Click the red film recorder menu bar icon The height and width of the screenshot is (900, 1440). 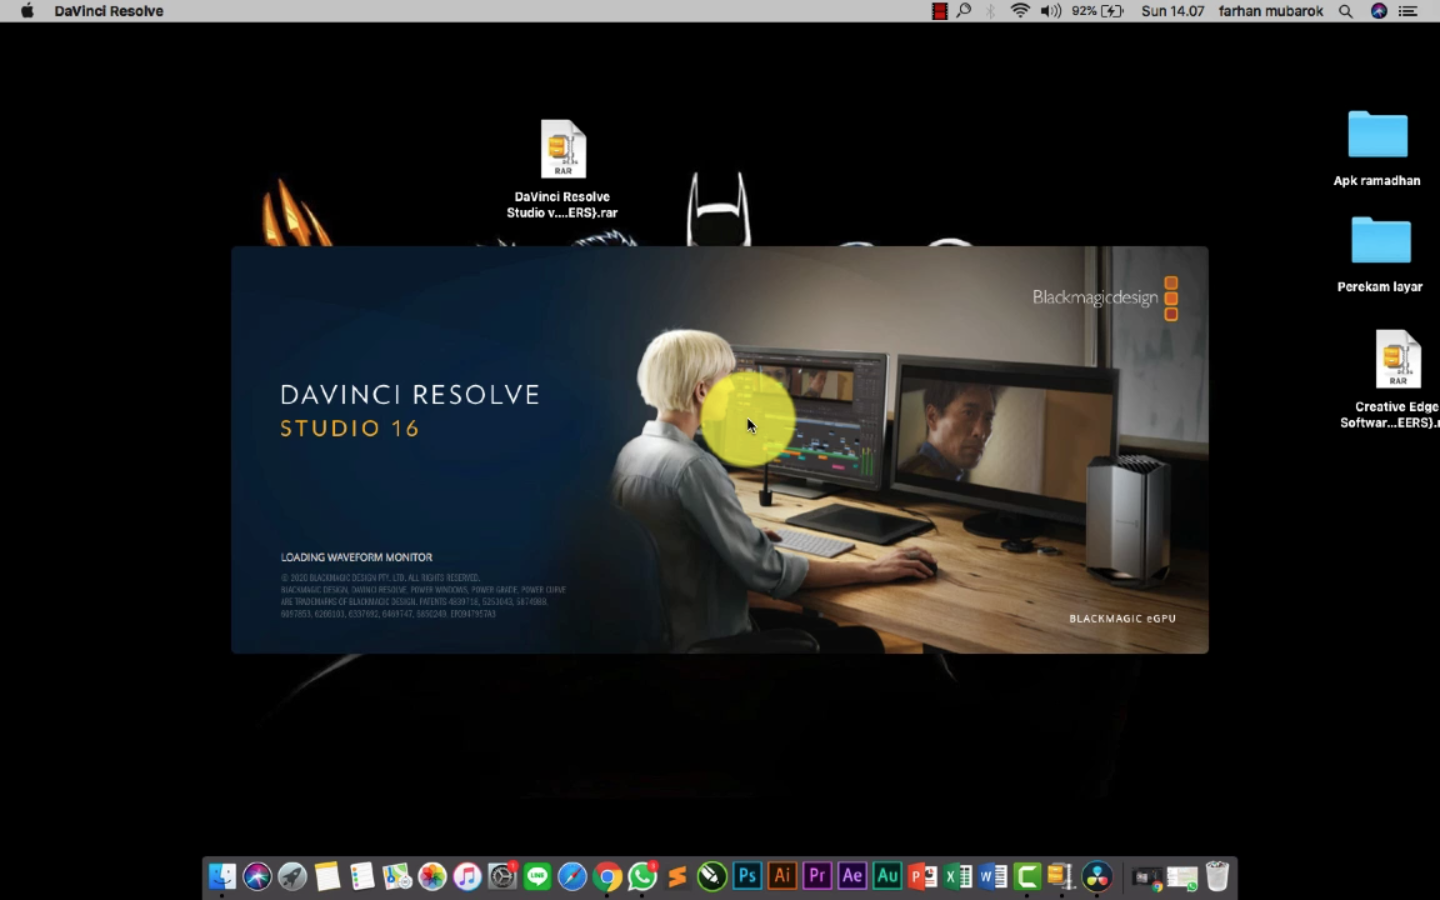pos(939,11)
